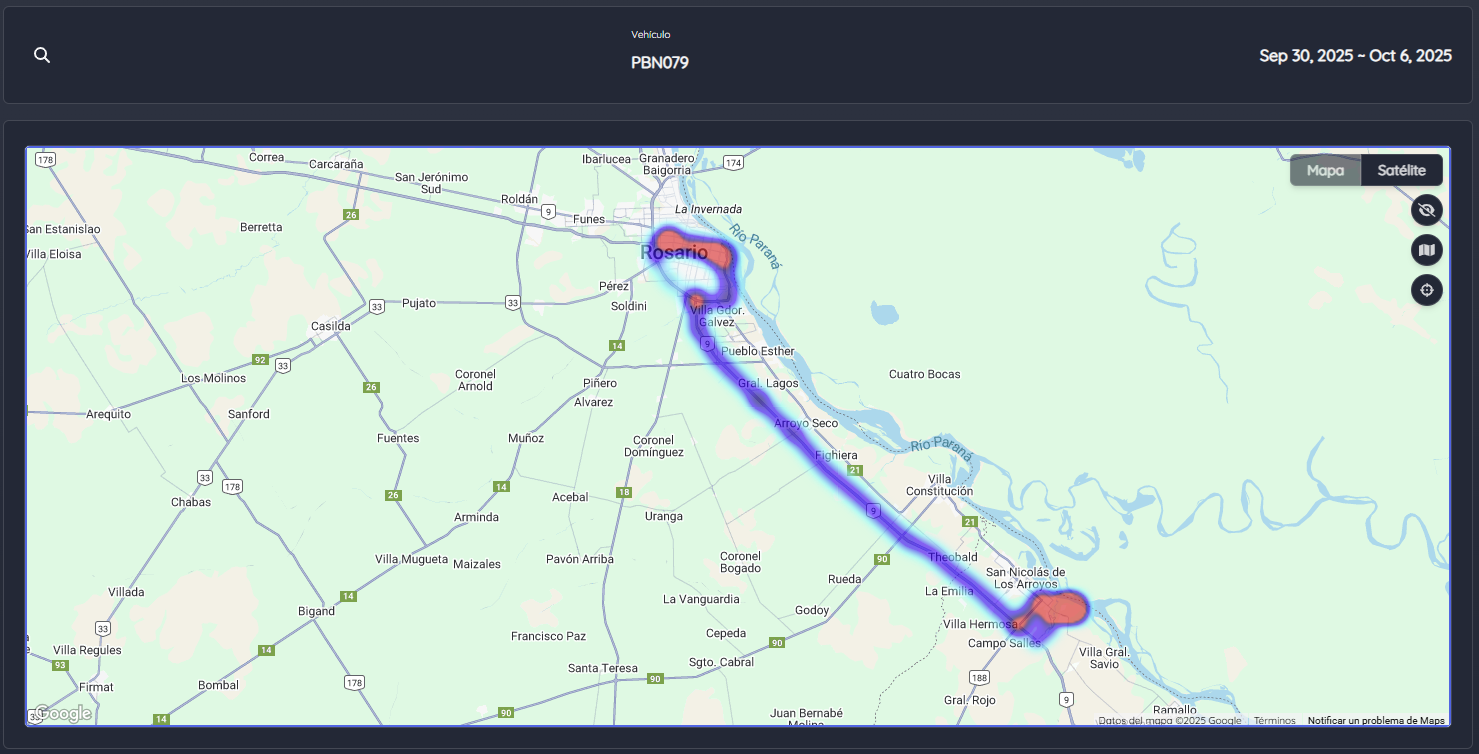Switch to the Satélite view
Image resolution: width=1479 pixels, height=754 pixels.
pyautogui.click(x=1401, y=170)
